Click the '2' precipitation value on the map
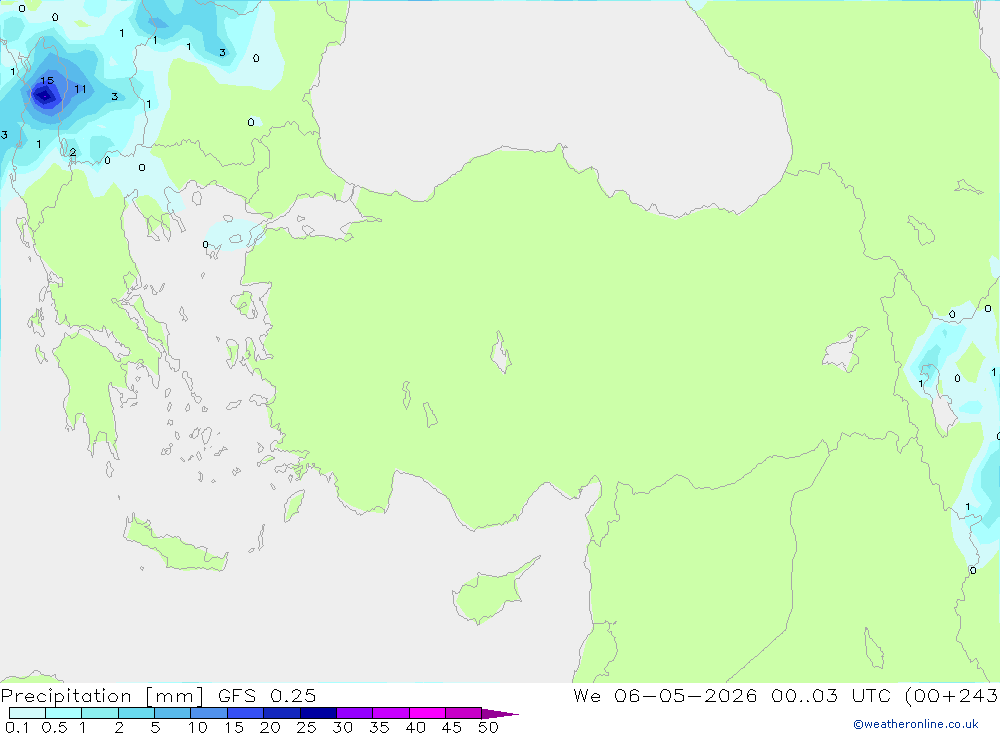This screenshot has height=733, width=1000. pos(73,152)
